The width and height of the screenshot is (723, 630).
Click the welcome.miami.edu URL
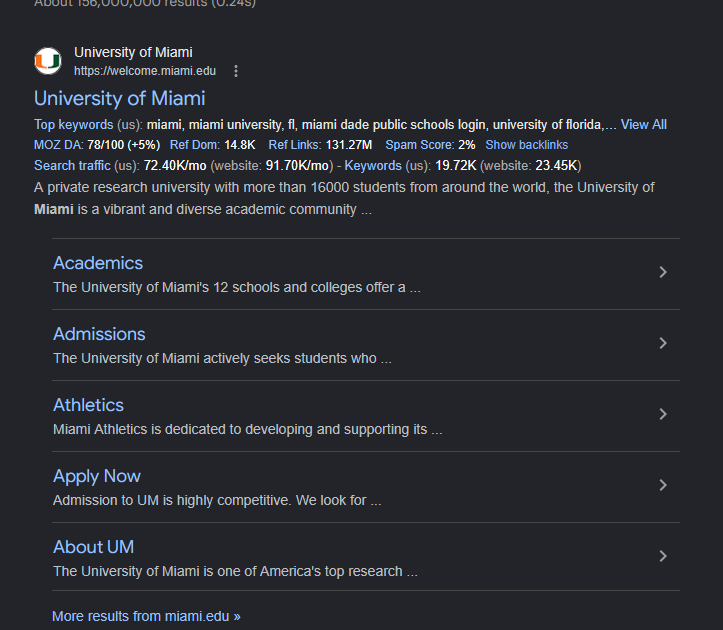(x=145, y=71)
